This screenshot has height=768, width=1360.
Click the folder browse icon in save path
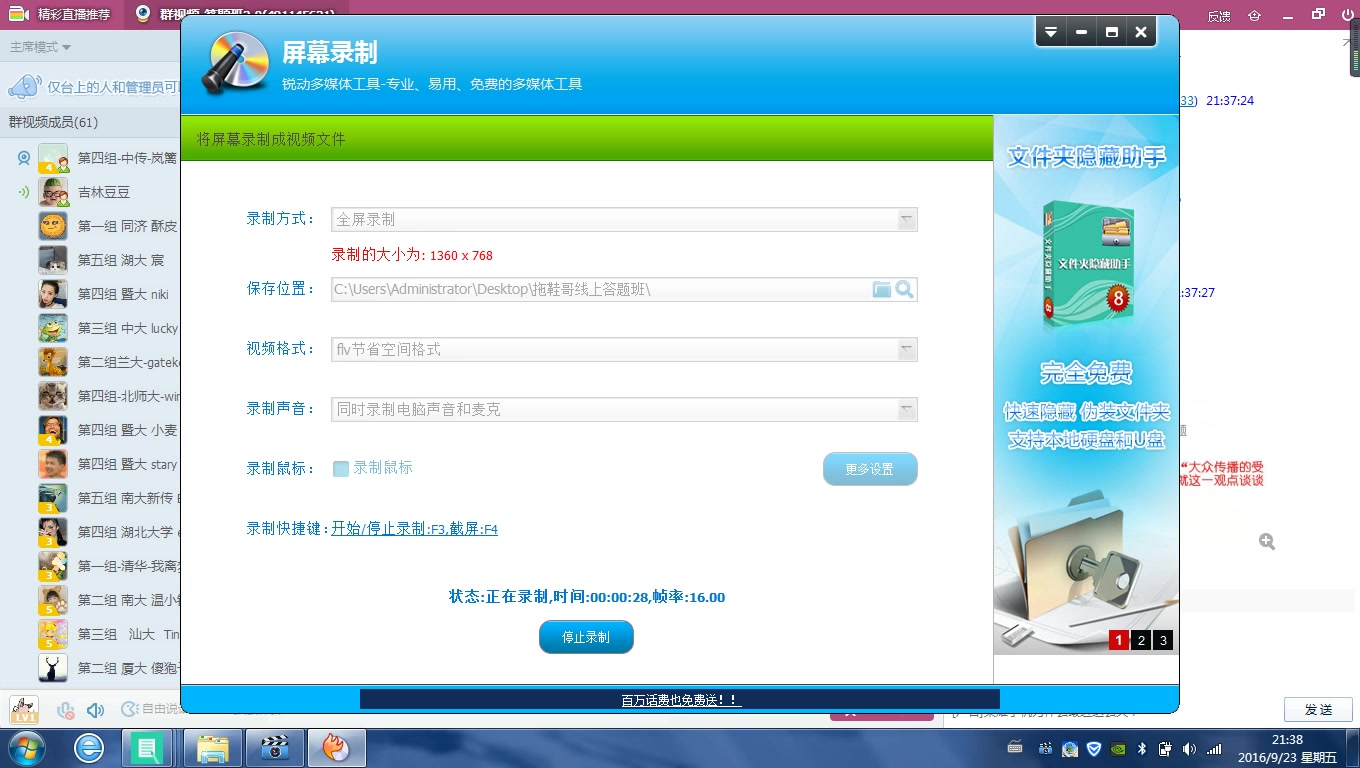coord(881,290)
